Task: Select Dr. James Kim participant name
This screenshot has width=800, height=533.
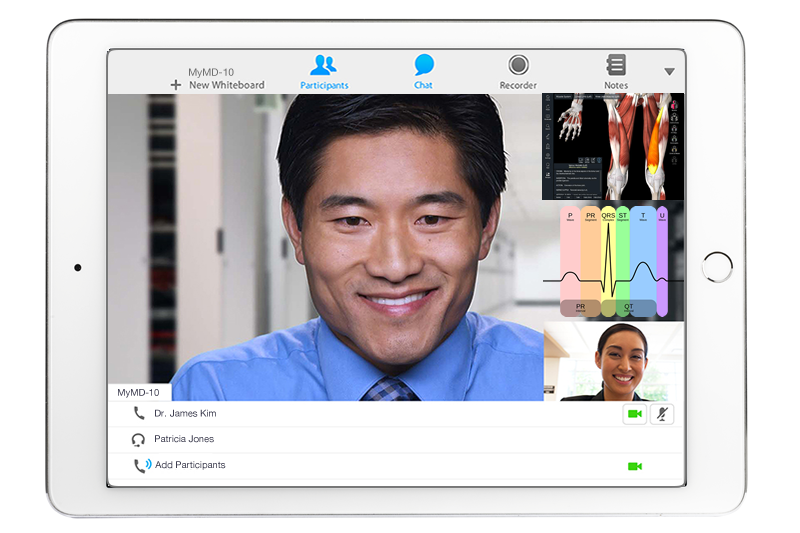Action: click(x=185, y=413)
